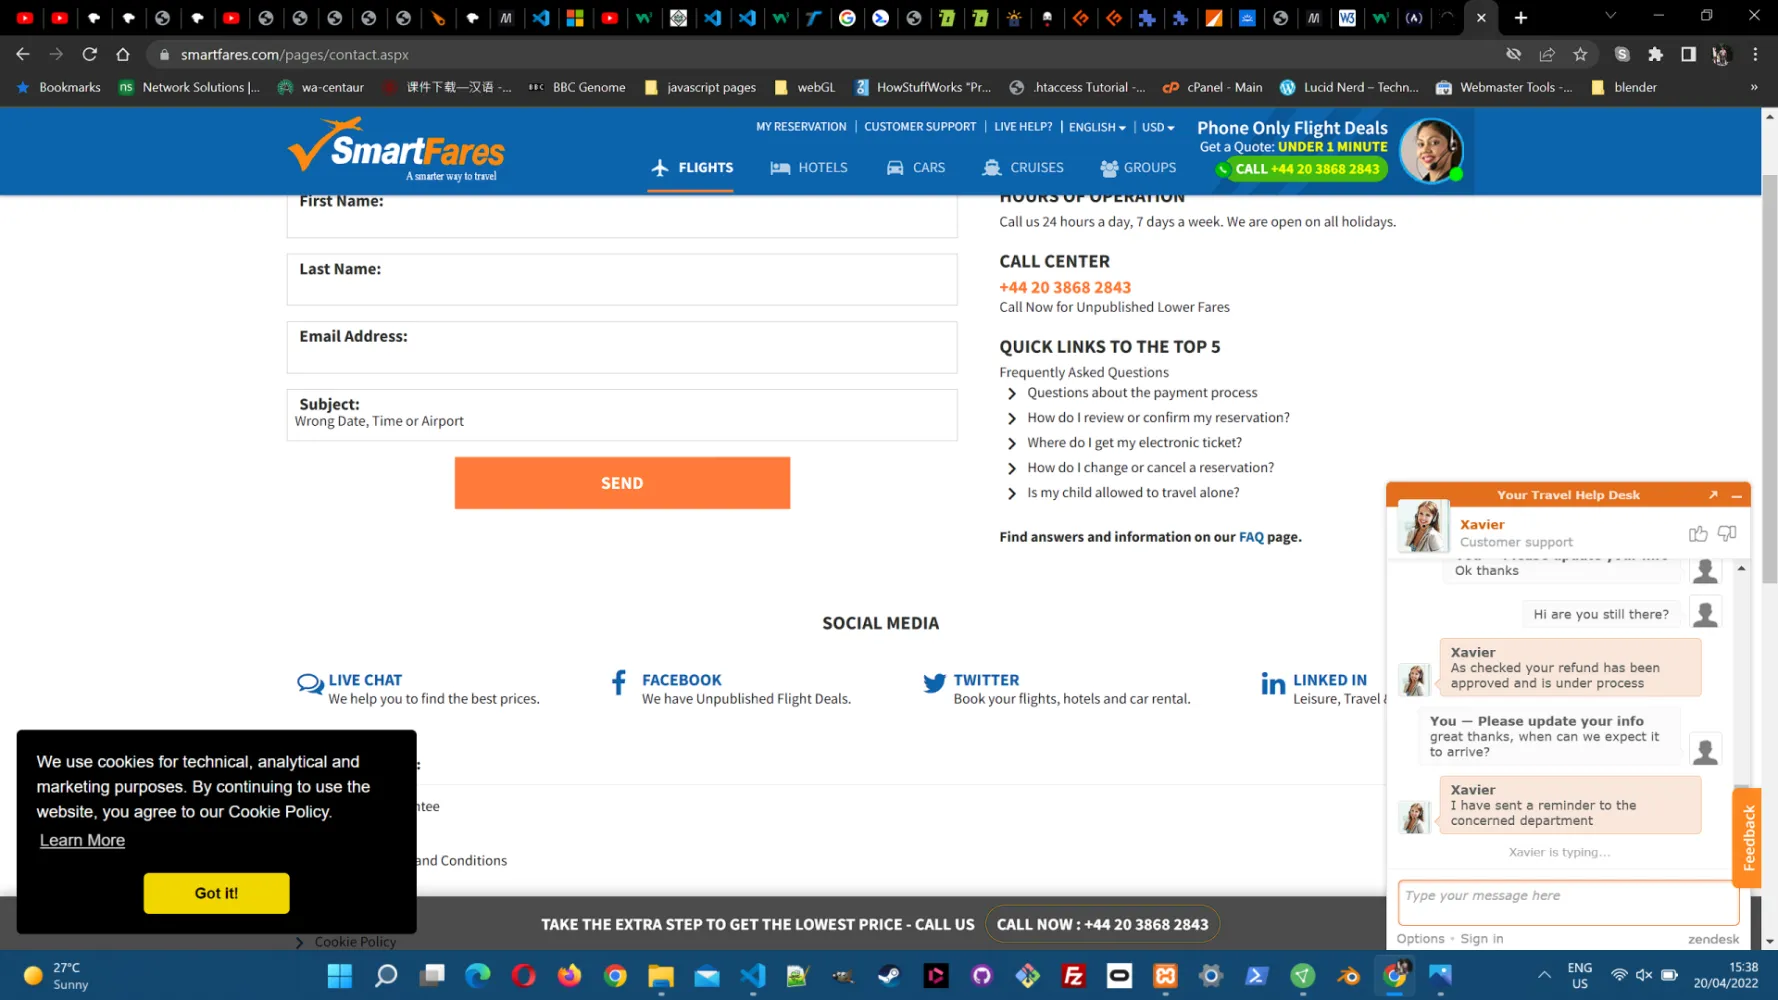Screen dimensions: 1778x1000
Task: Bookmark this page with the star icon
Action: click(x=1580, y=55)
